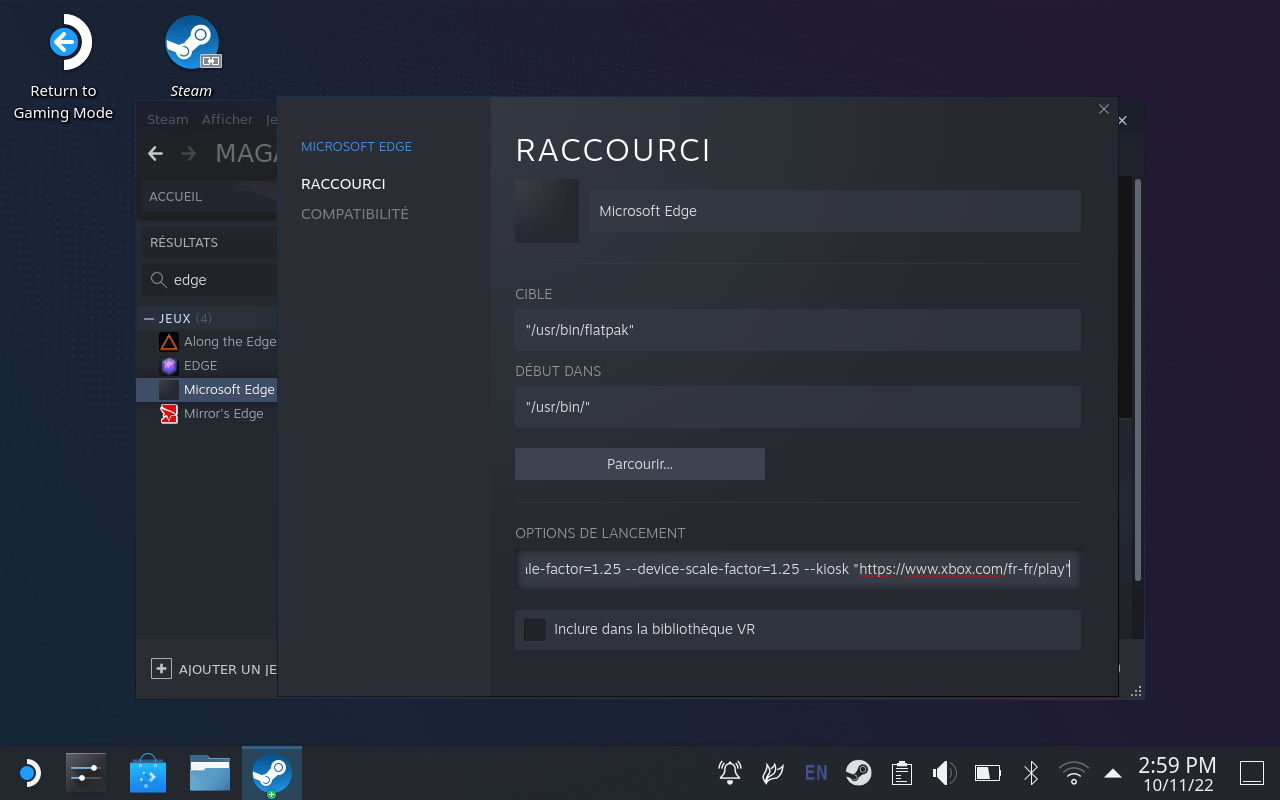Click the Microsoft Edge shortcut icon thumbnail
Screen dimensions: 1280x800
click(547, 211)
